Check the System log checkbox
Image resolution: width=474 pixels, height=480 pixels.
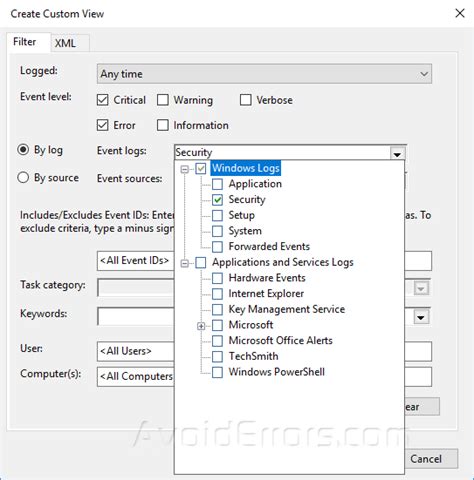(217, 231)
